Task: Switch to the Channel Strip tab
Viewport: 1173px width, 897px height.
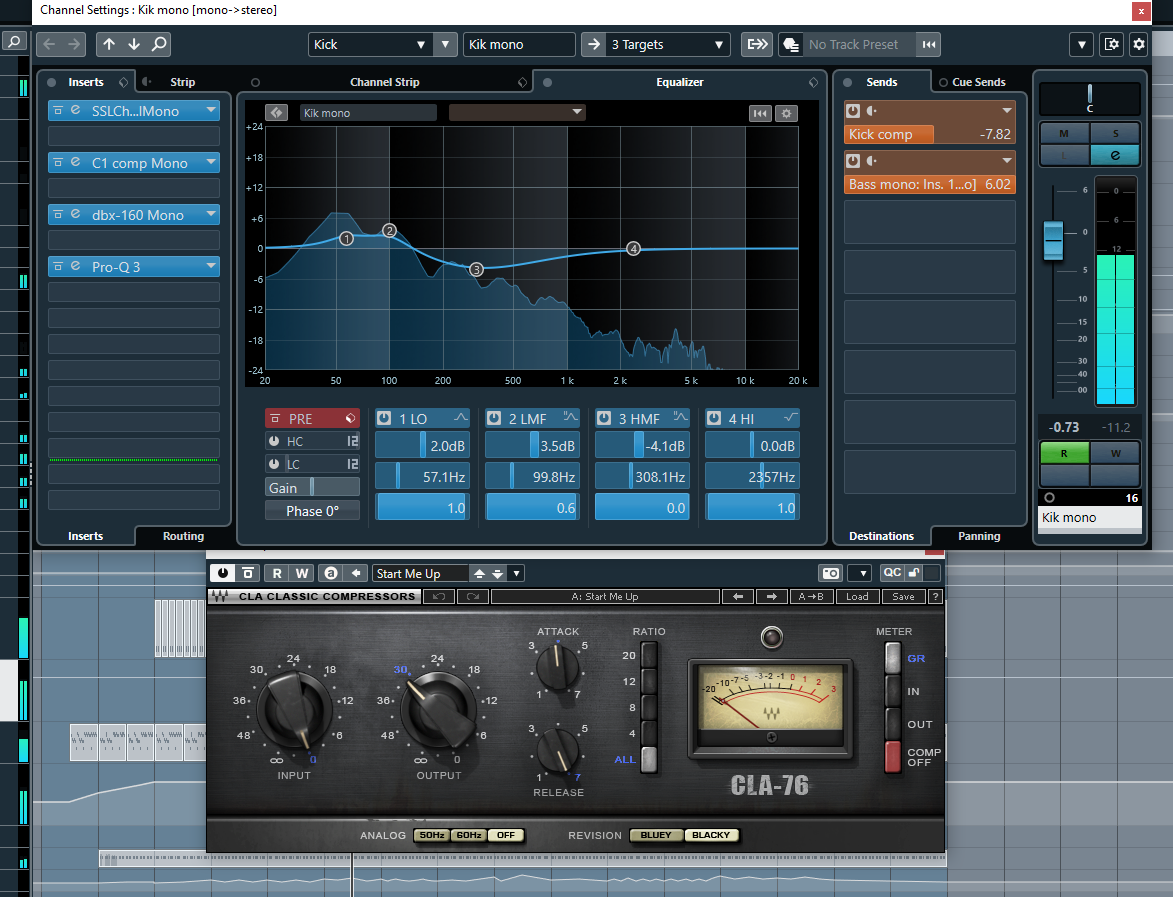Action: tap(385, 82)
